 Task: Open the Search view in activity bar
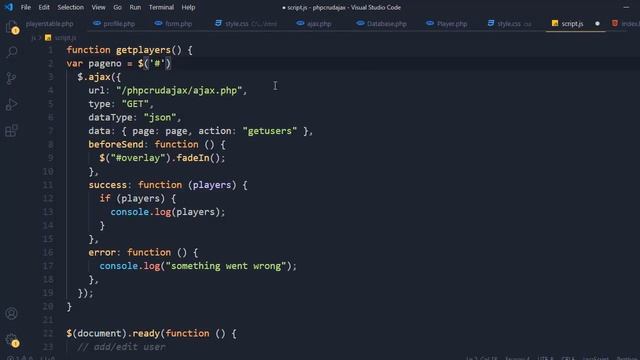click(x=12, y=52)
